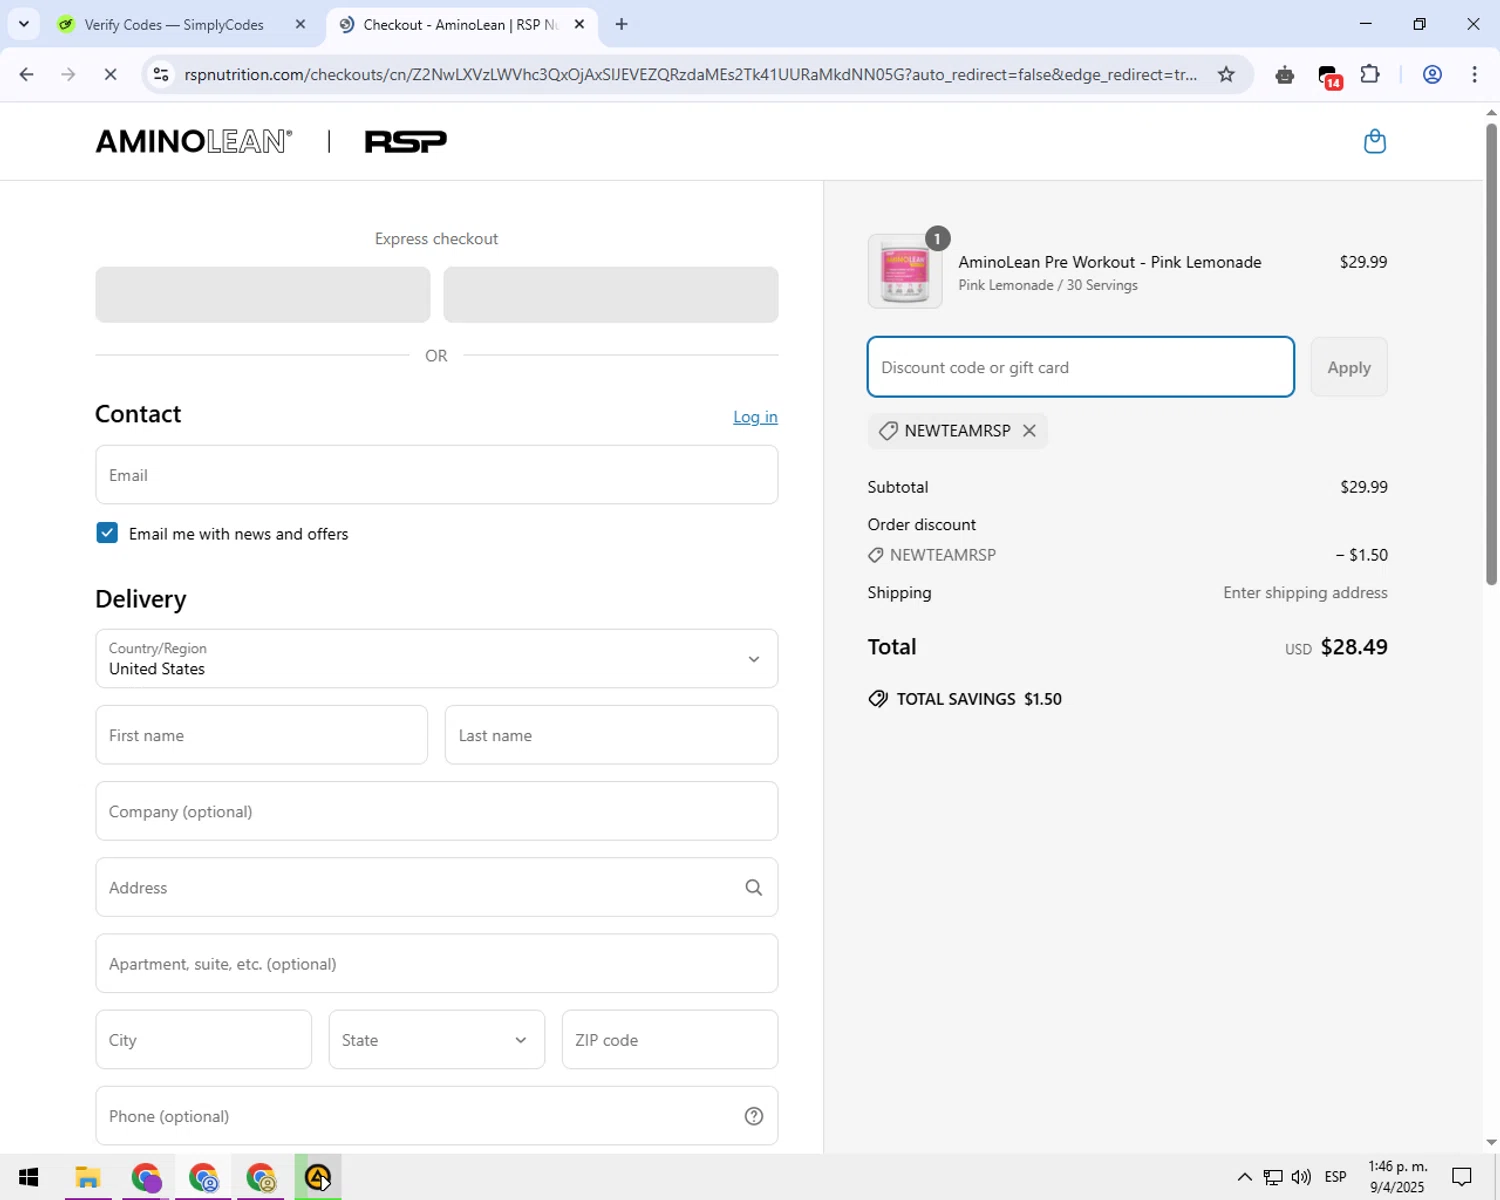Uncheck Email me with news and offers

(107, 533)
